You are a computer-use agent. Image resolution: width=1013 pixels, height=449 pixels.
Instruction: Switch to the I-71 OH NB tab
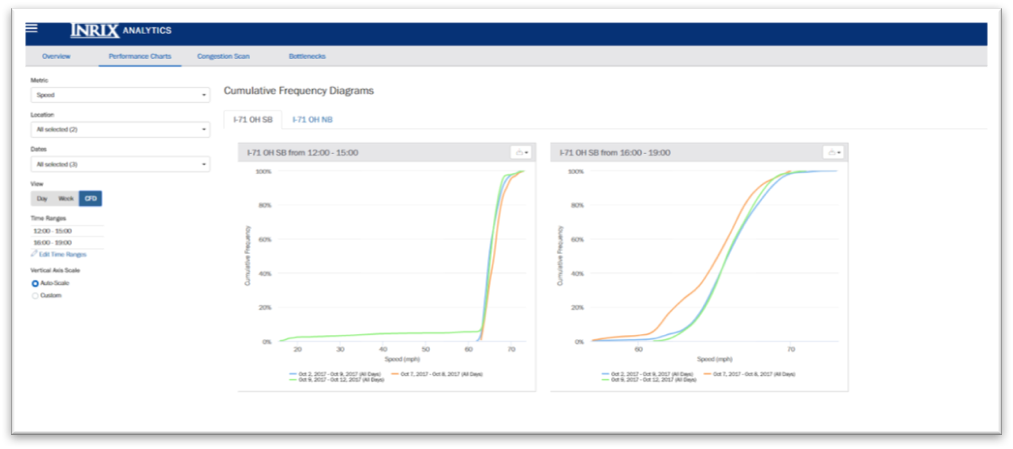tap(312, 120)
